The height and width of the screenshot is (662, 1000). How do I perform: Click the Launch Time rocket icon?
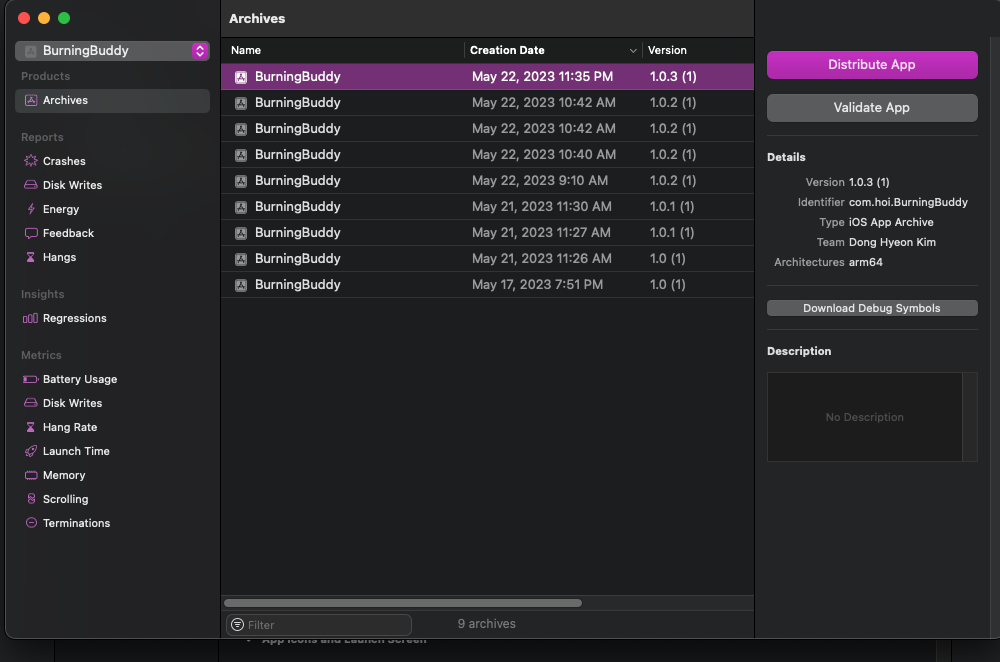pos(31,451)
